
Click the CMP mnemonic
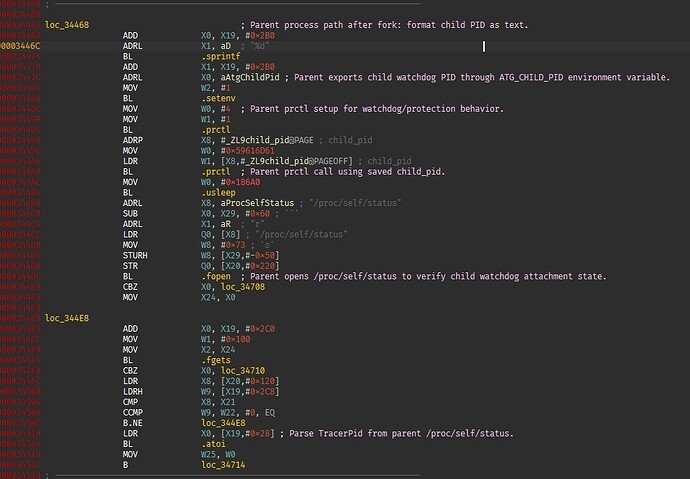pos(130,402)
